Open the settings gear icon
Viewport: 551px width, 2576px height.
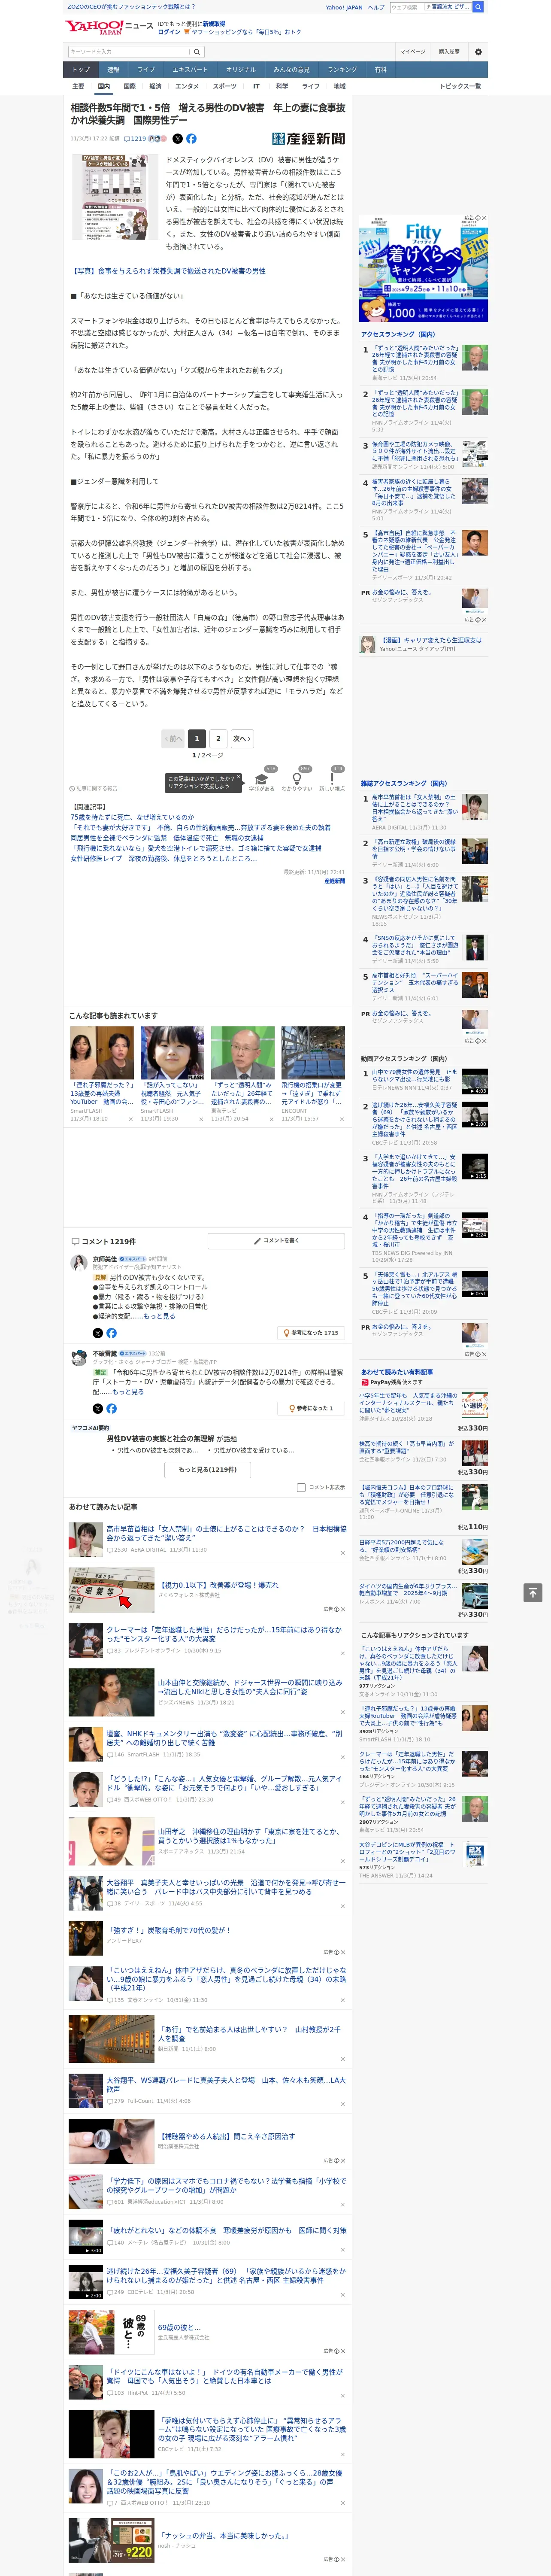[478, 52]
